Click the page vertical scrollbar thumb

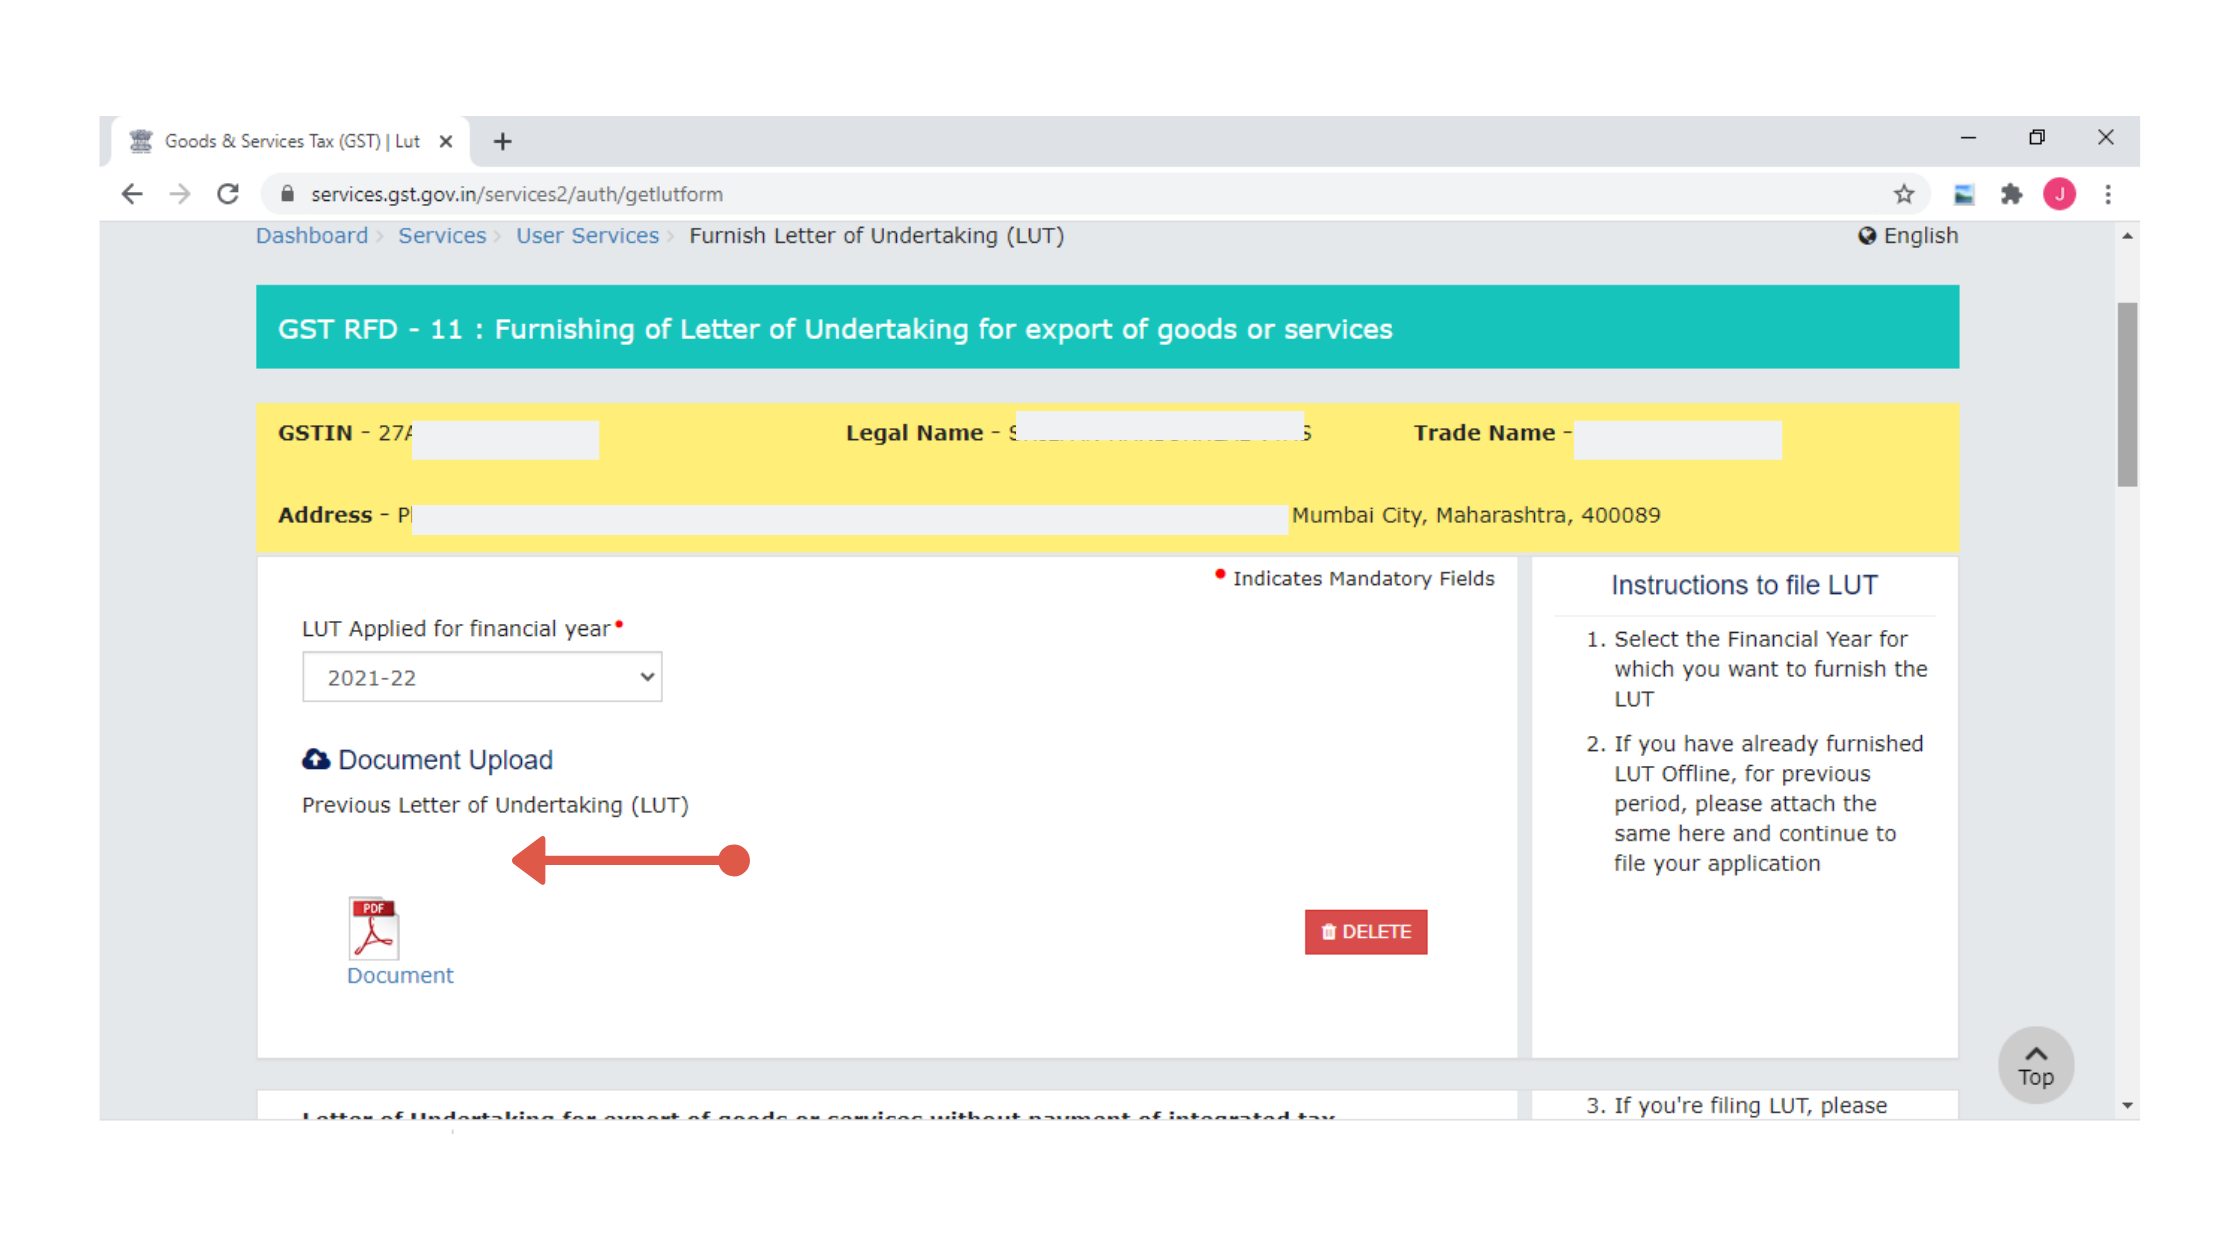point(2127,394)
